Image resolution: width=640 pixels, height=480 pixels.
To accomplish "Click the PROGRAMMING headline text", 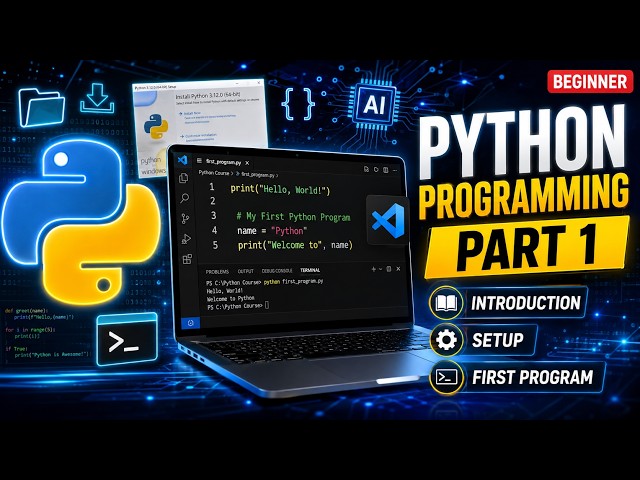I will [524, 196].
